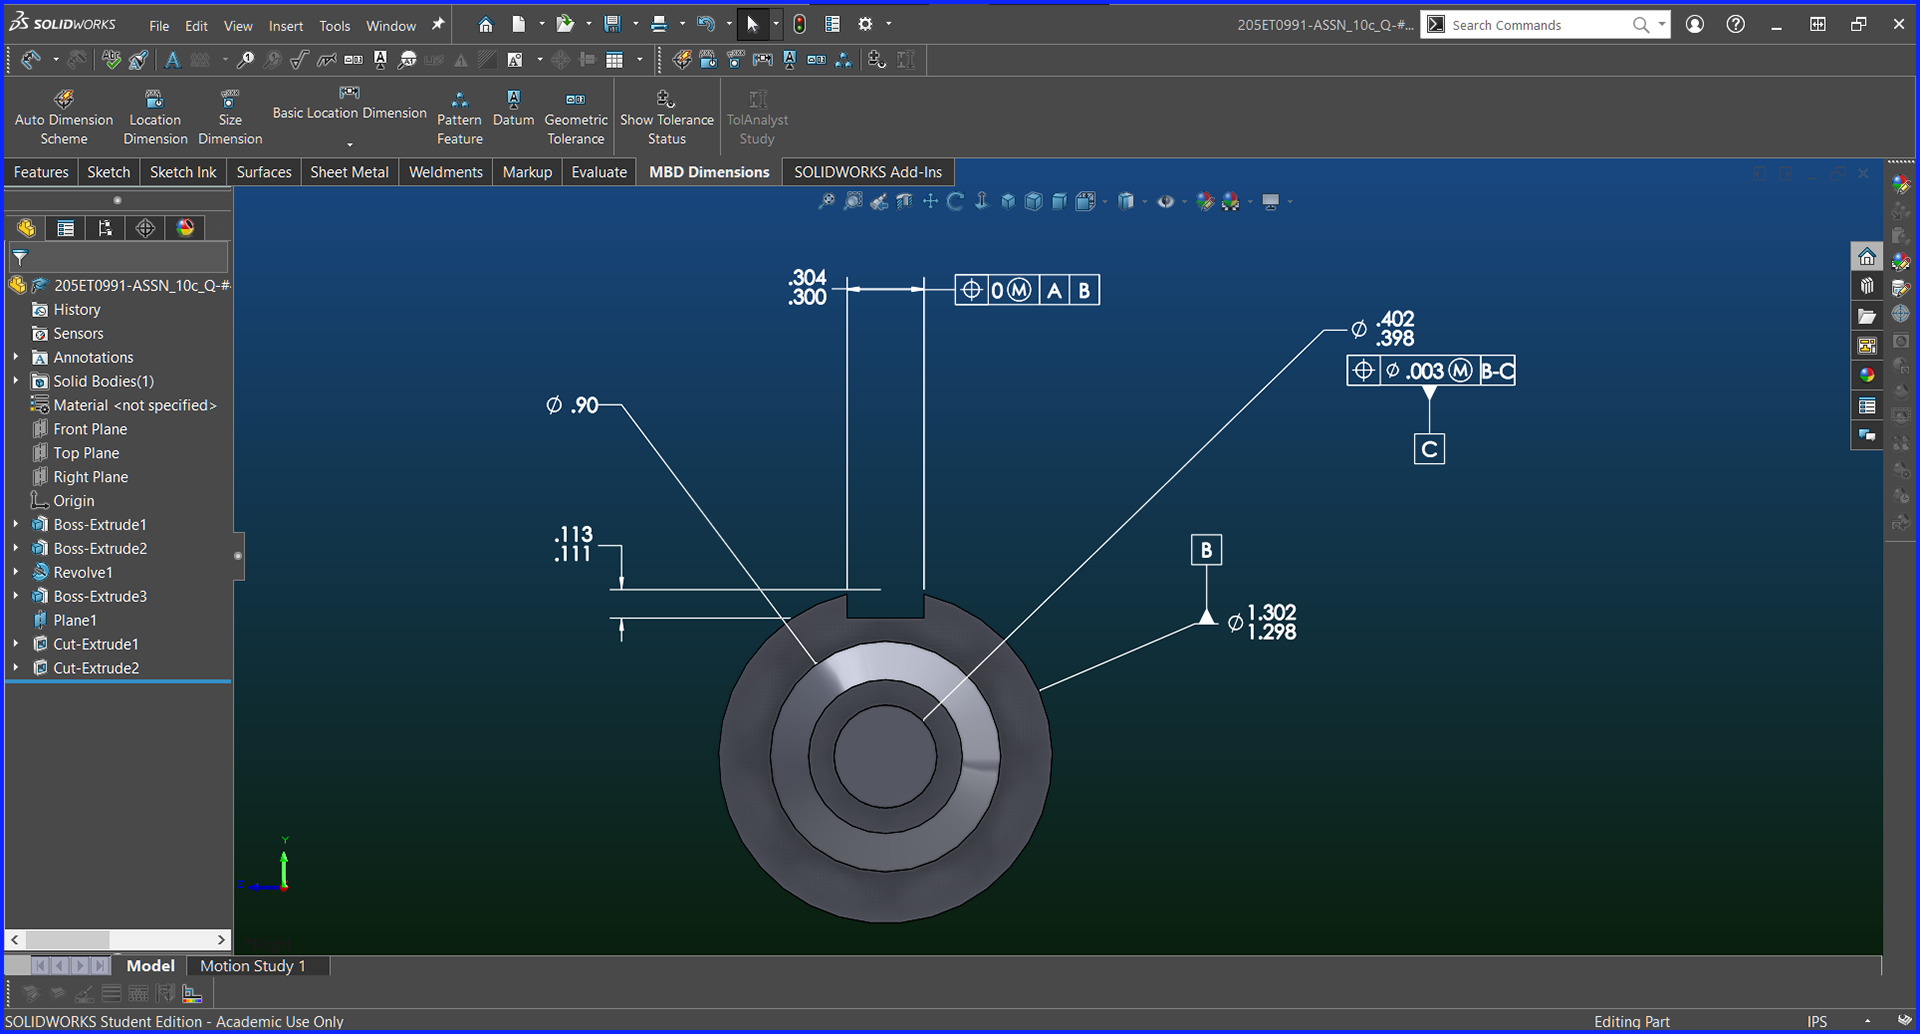Open Geometric Tolerance tool

[576, 118]
